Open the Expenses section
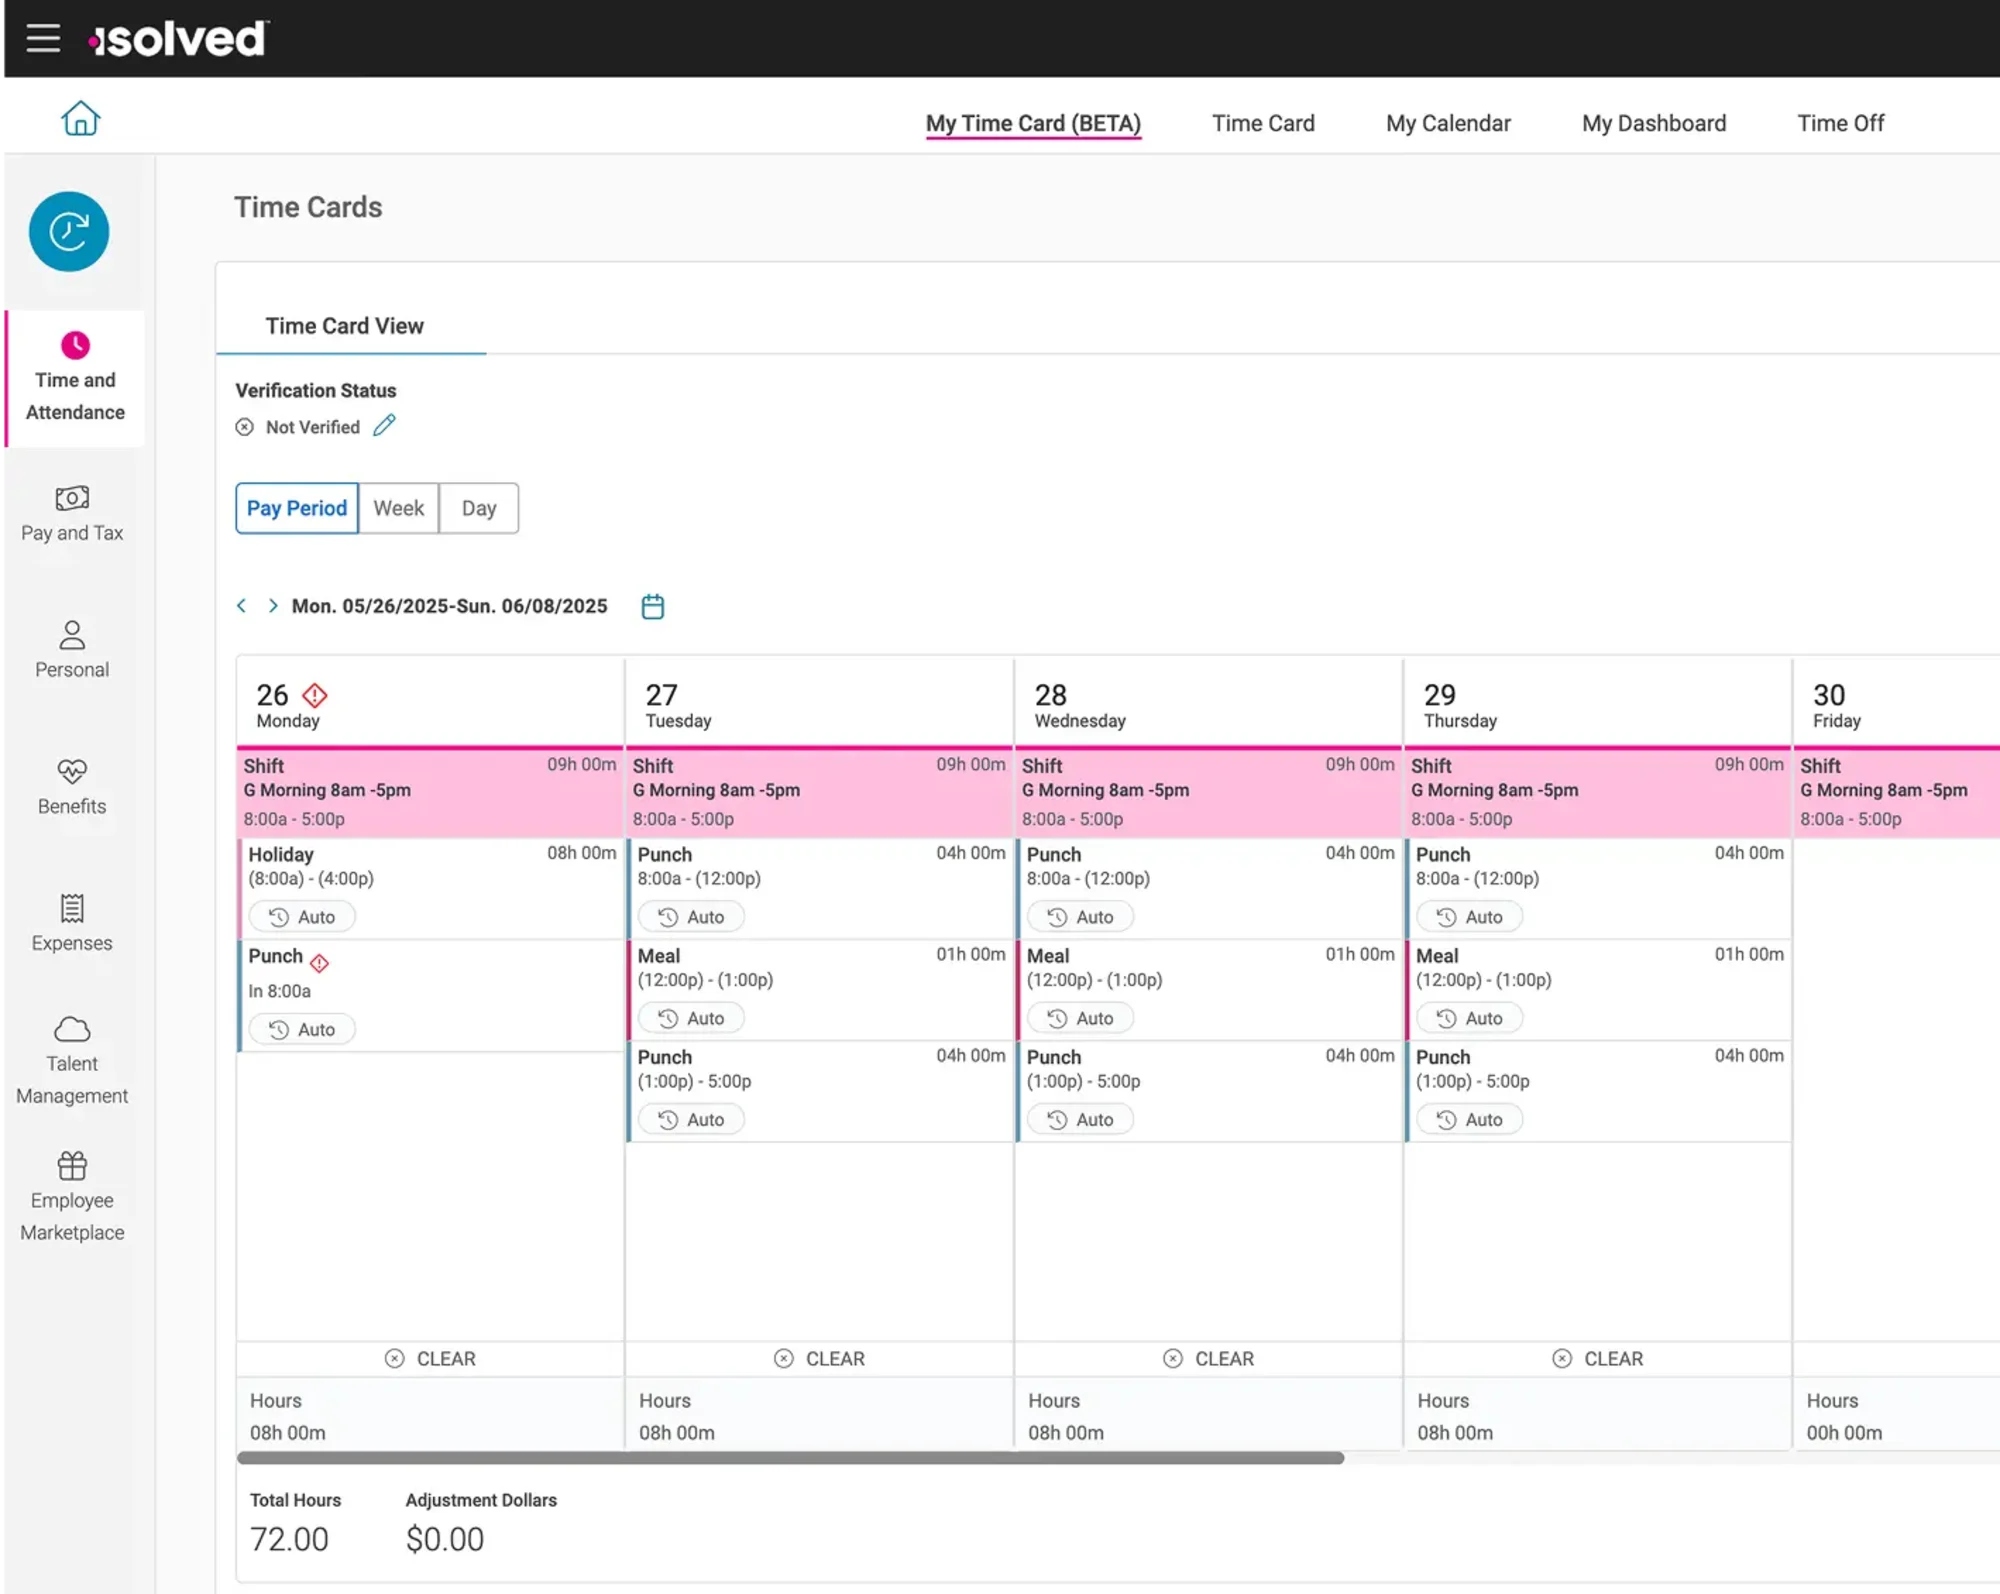The width and height of the screenshot is (2000, 1594). click(71, 922)
